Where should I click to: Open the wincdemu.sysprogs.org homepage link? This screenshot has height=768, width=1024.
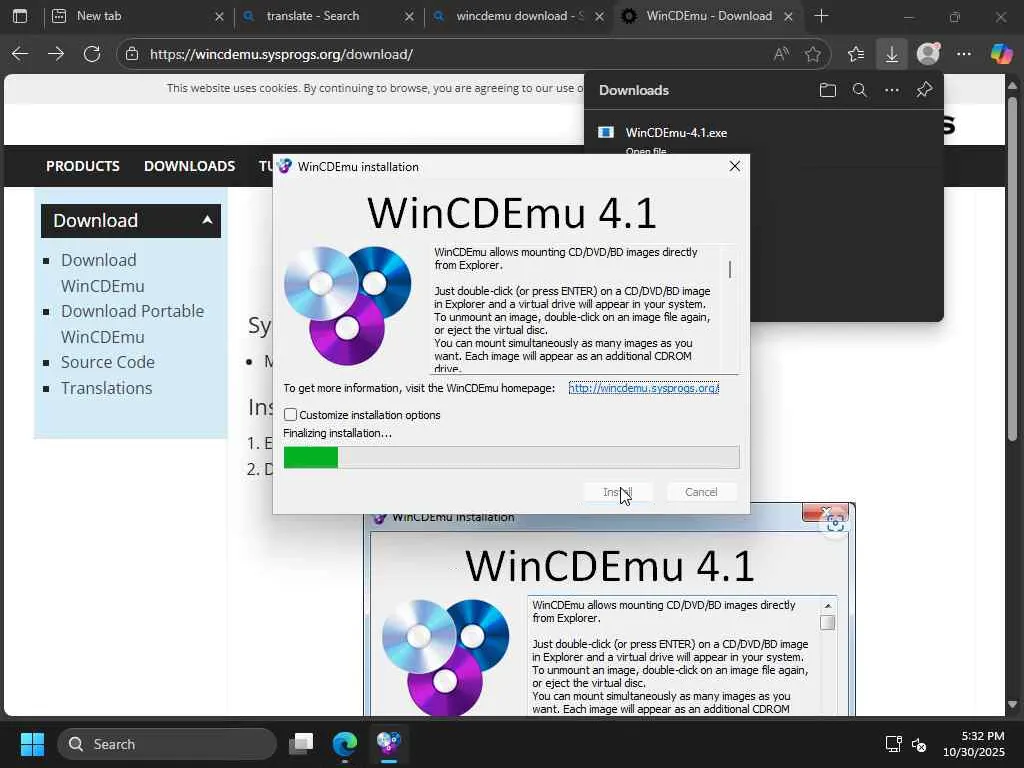[644, 388]
